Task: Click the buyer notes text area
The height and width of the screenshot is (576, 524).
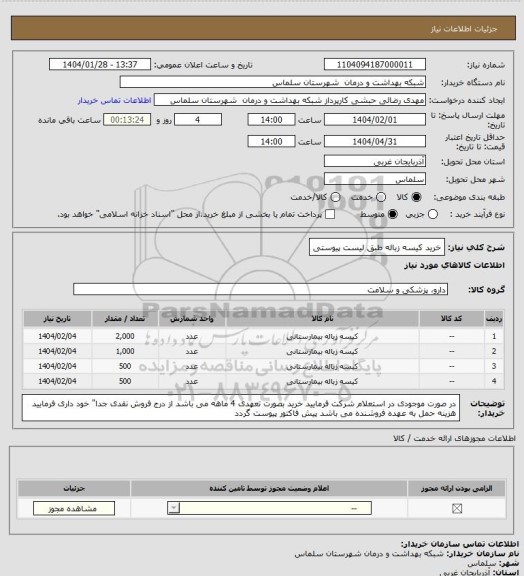Action: pos(241,408)
